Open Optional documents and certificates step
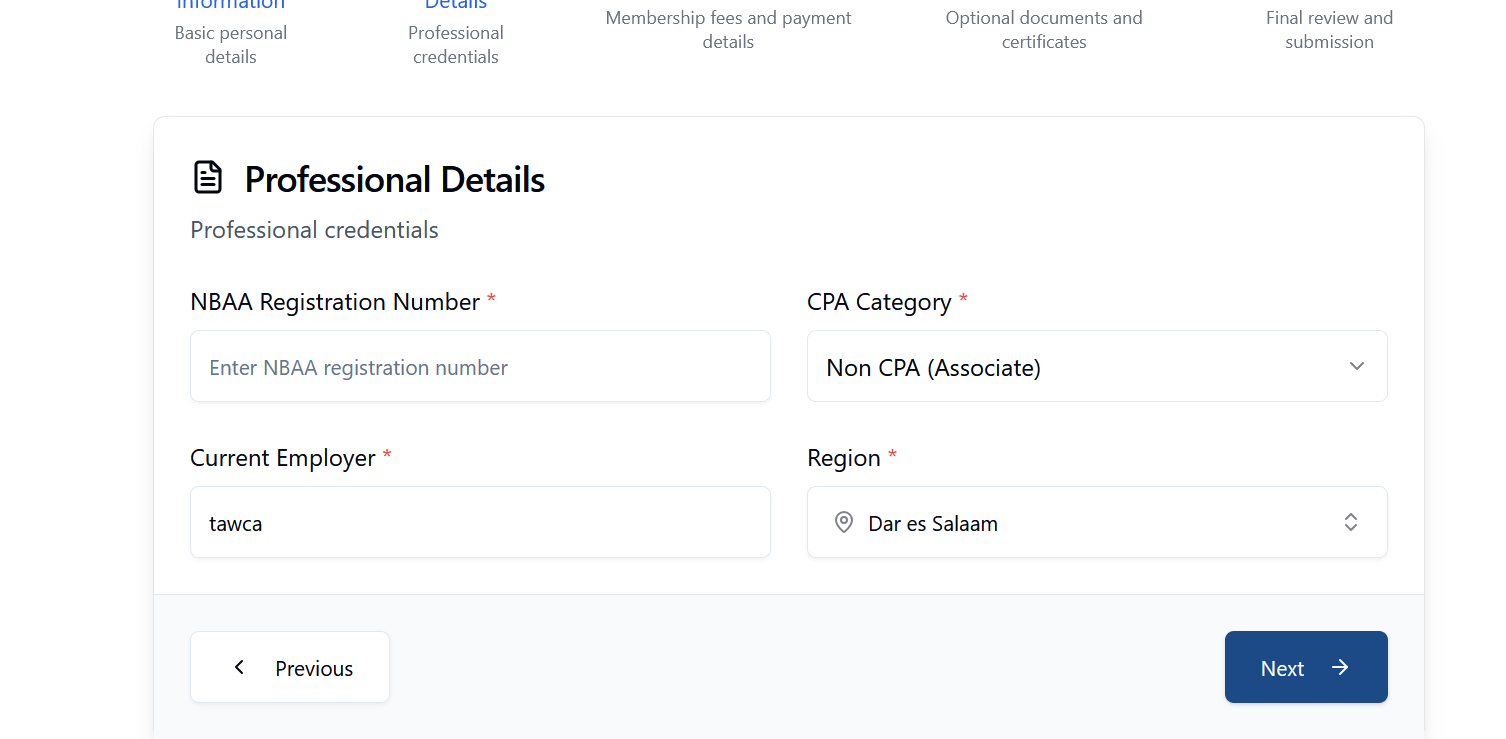Image resolution: width=1506 pixels, height=739 pixels. pos(1044,30)
